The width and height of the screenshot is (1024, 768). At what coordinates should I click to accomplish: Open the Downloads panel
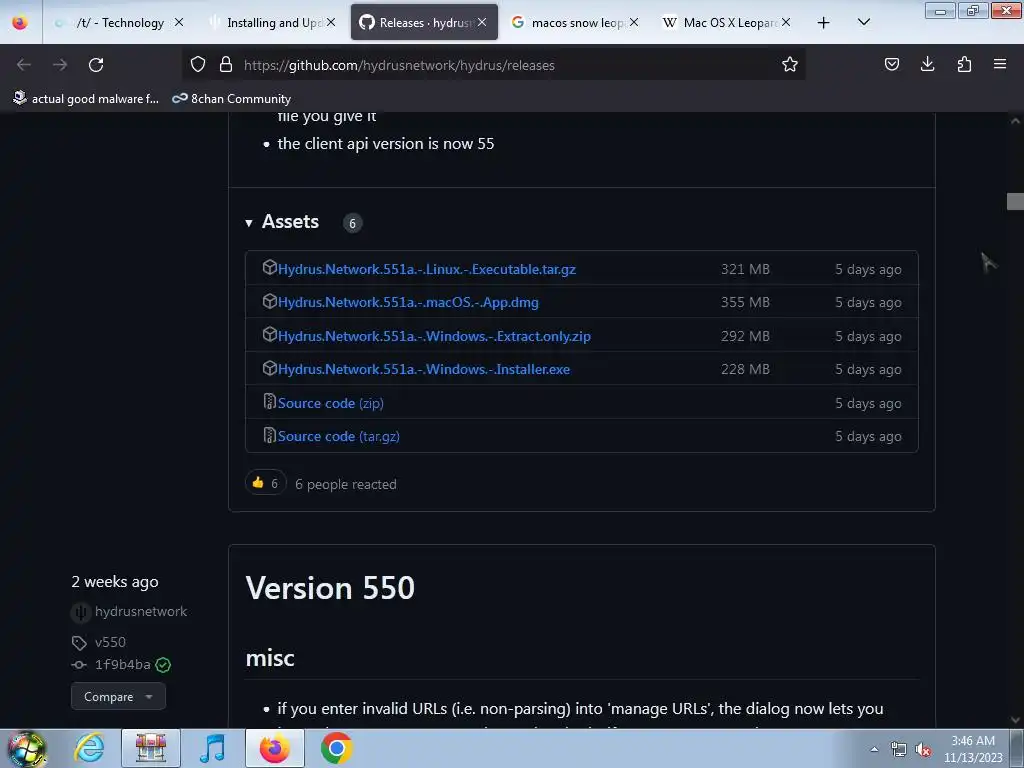[x=927, y=64]
